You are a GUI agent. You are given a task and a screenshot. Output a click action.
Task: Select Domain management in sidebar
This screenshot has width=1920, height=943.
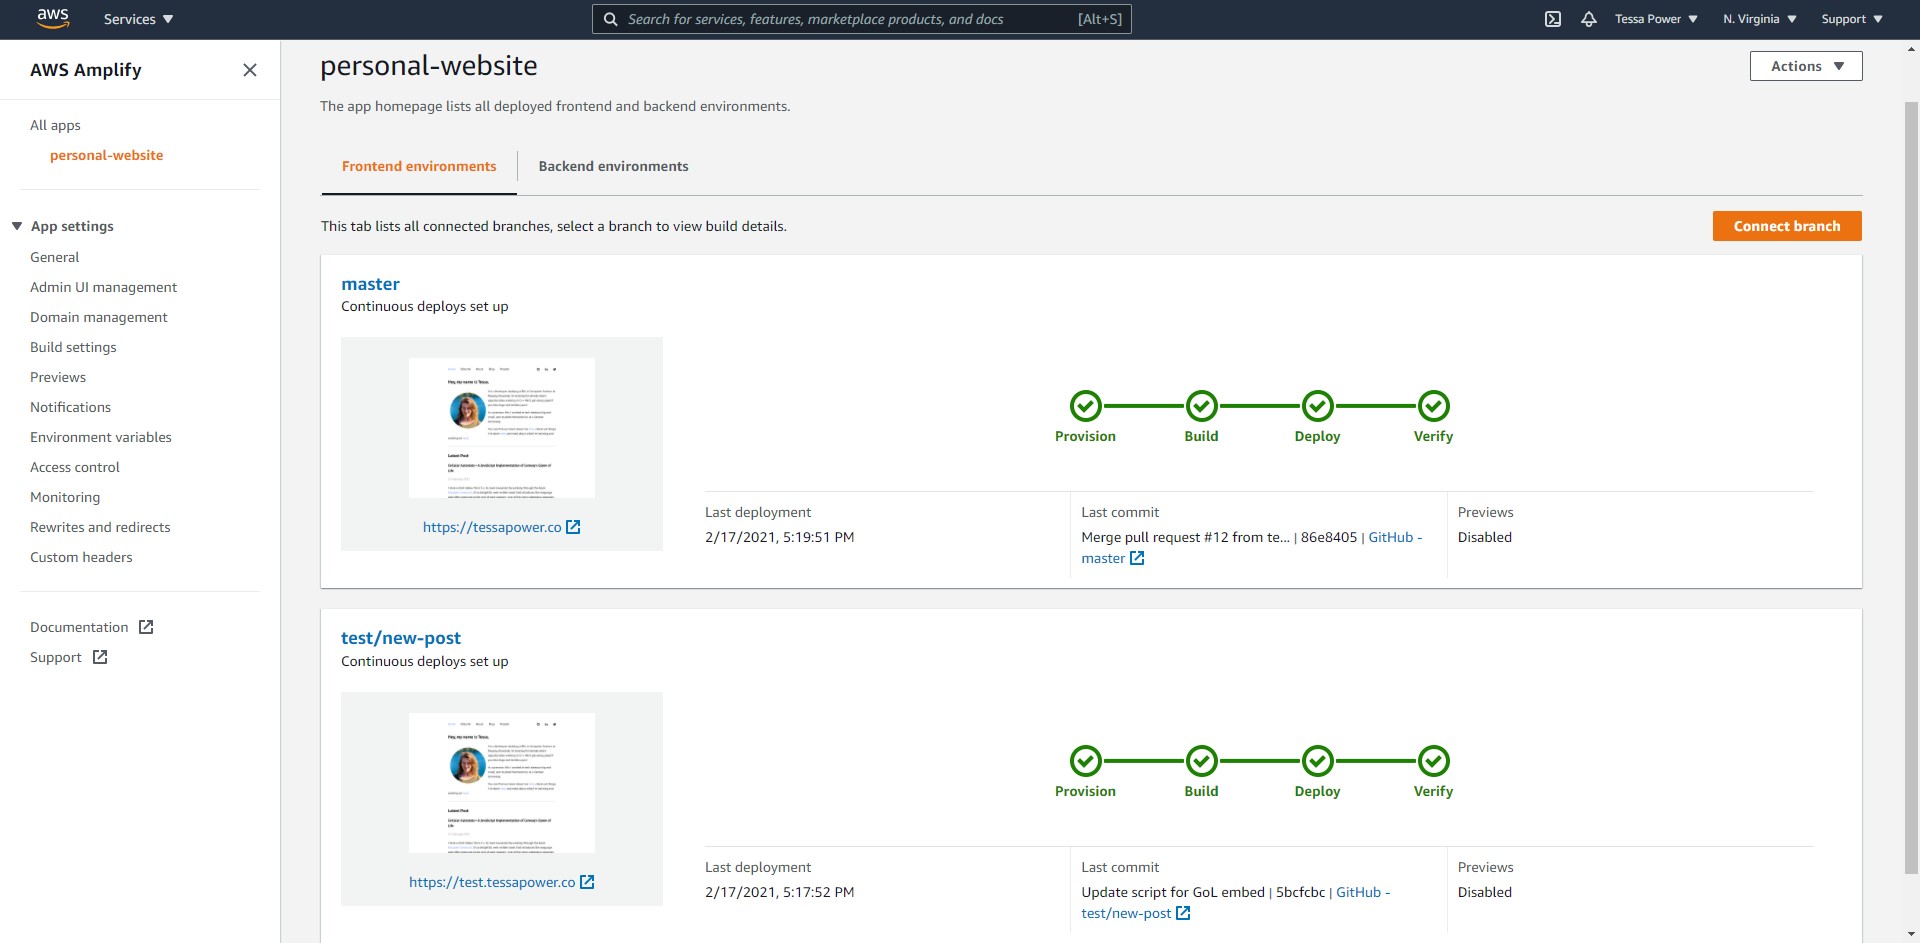coord(98,317)
